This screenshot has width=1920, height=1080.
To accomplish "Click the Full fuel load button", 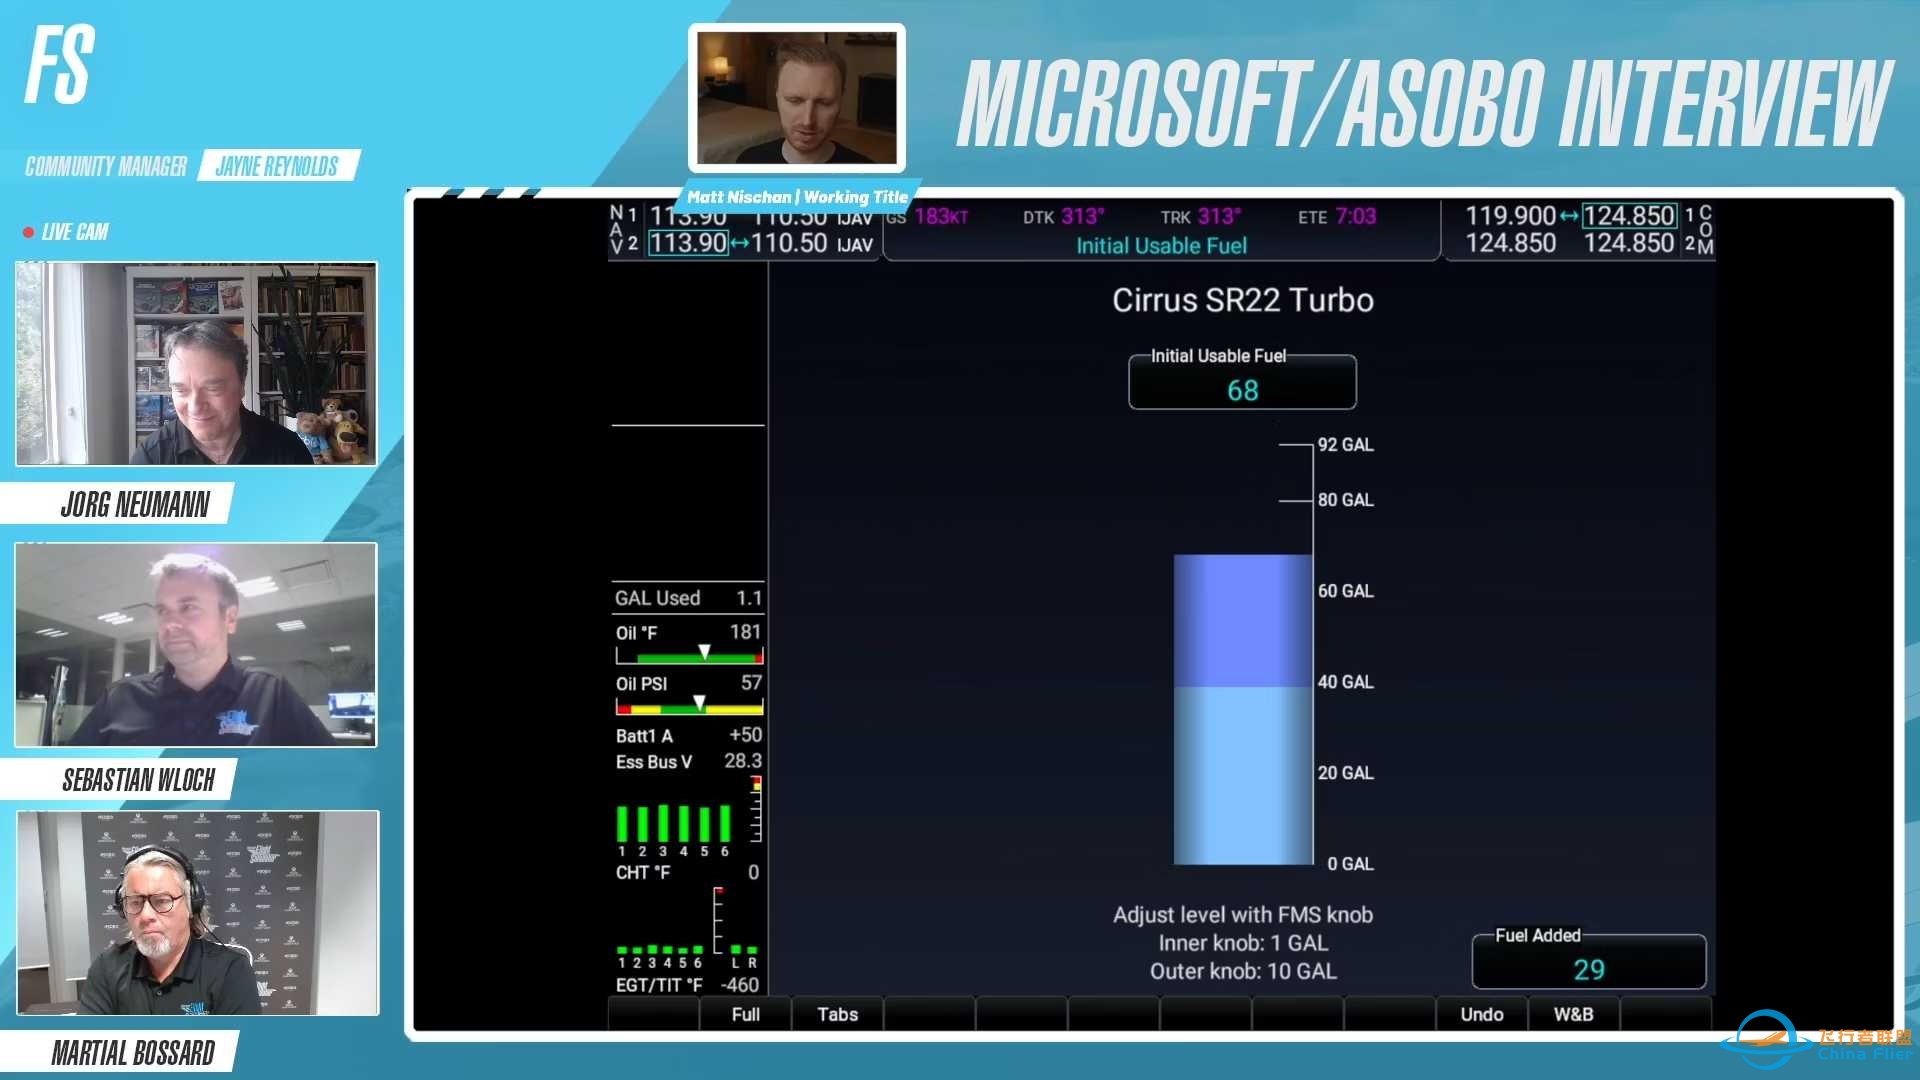I will point(746,1014).
